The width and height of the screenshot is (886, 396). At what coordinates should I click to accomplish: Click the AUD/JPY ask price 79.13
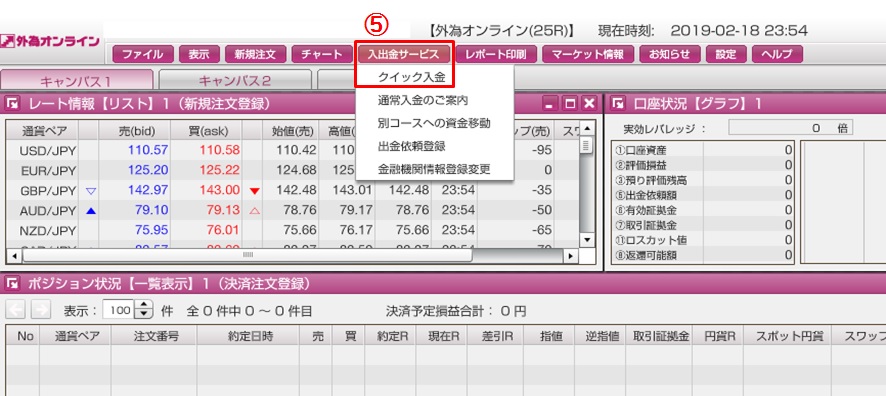click(223, 210)
